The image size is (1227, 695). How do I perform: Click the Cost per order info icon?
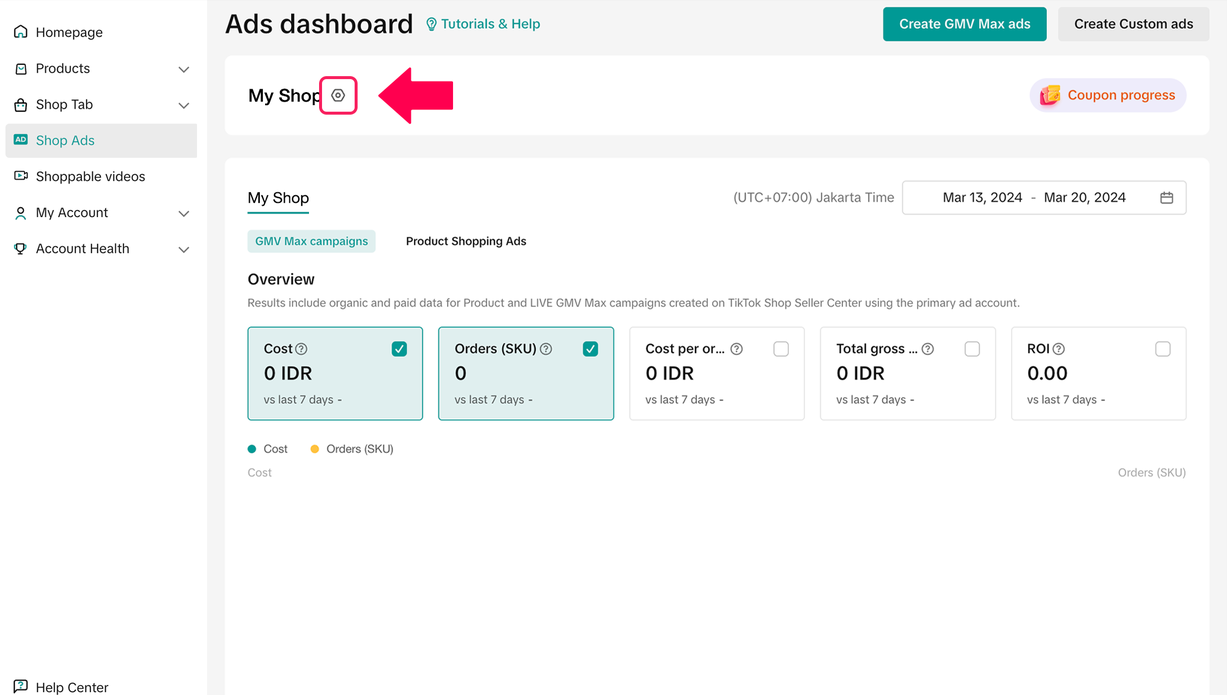point(736,349)
